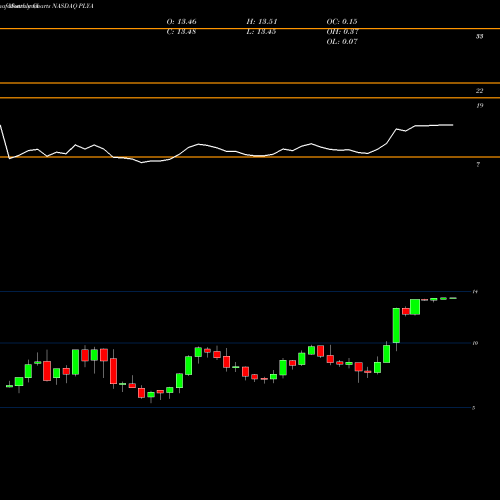500x500 pixels.
Task: Select the close price C: 13.48
Action: pos(181,32)
